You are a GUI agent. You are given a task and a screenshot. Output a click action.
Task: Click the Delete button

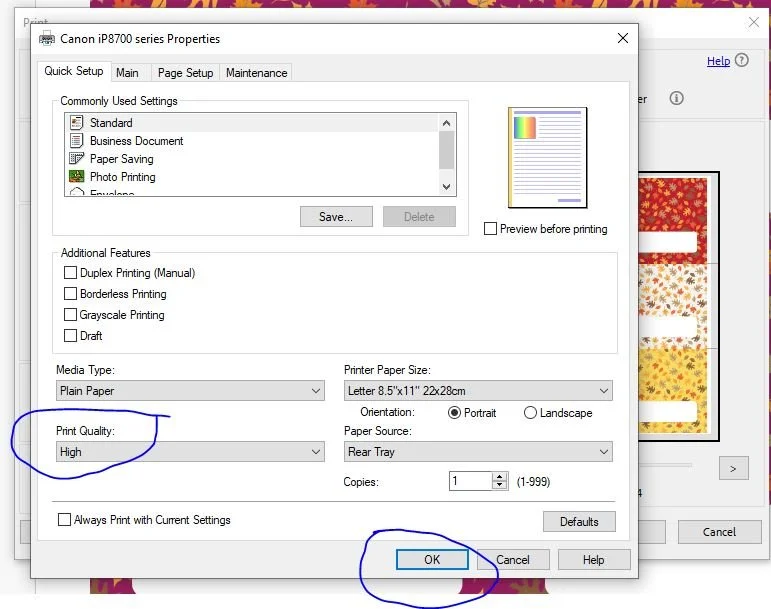(x=419, y=217)
